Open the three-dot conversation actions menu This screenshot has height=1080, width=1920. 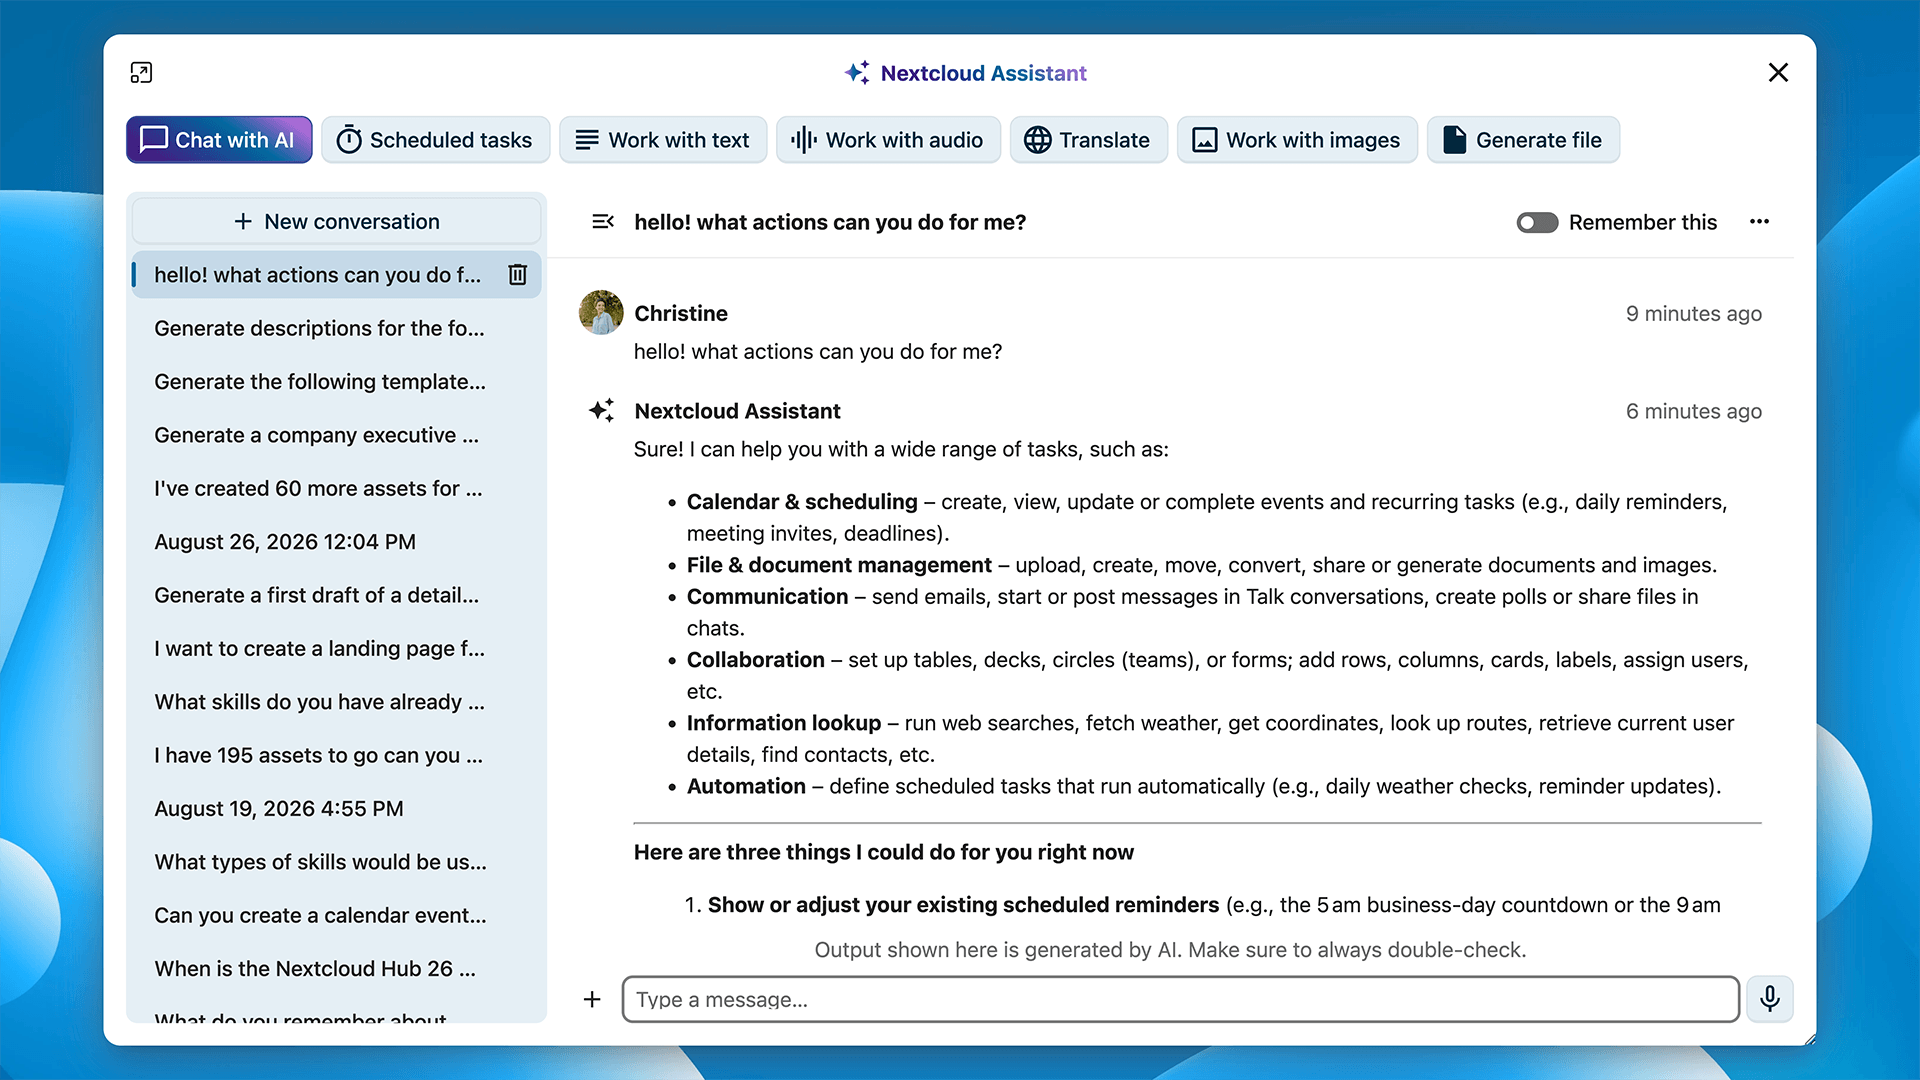point(1759,222)
